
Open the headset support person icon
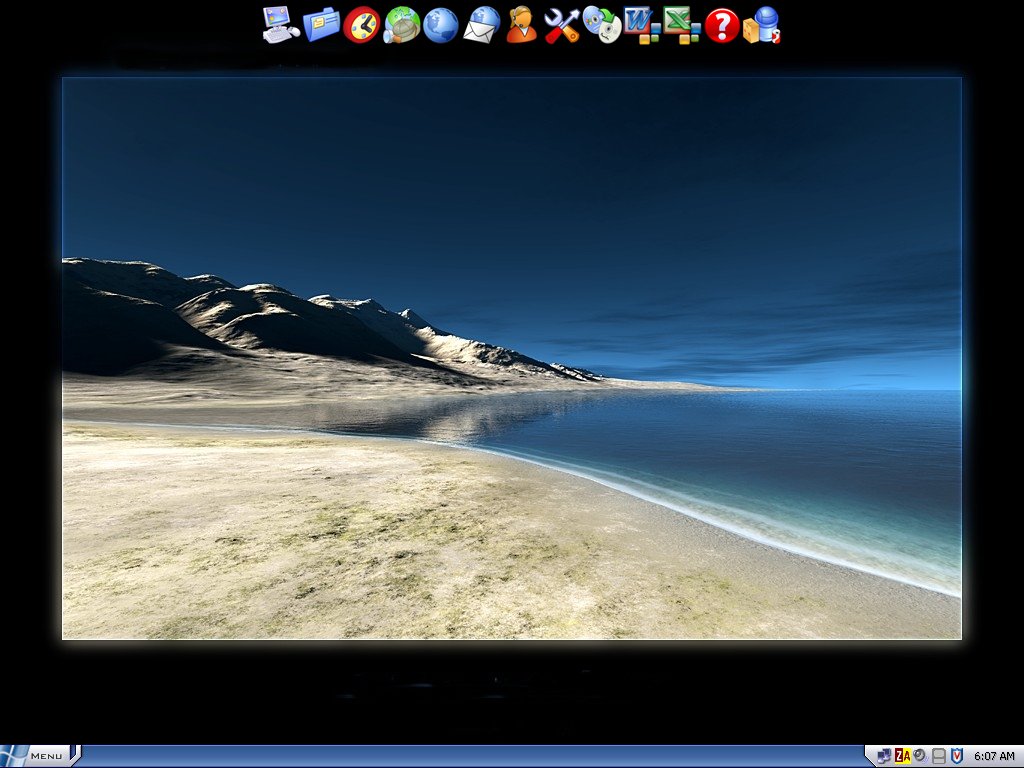[521, 24]
